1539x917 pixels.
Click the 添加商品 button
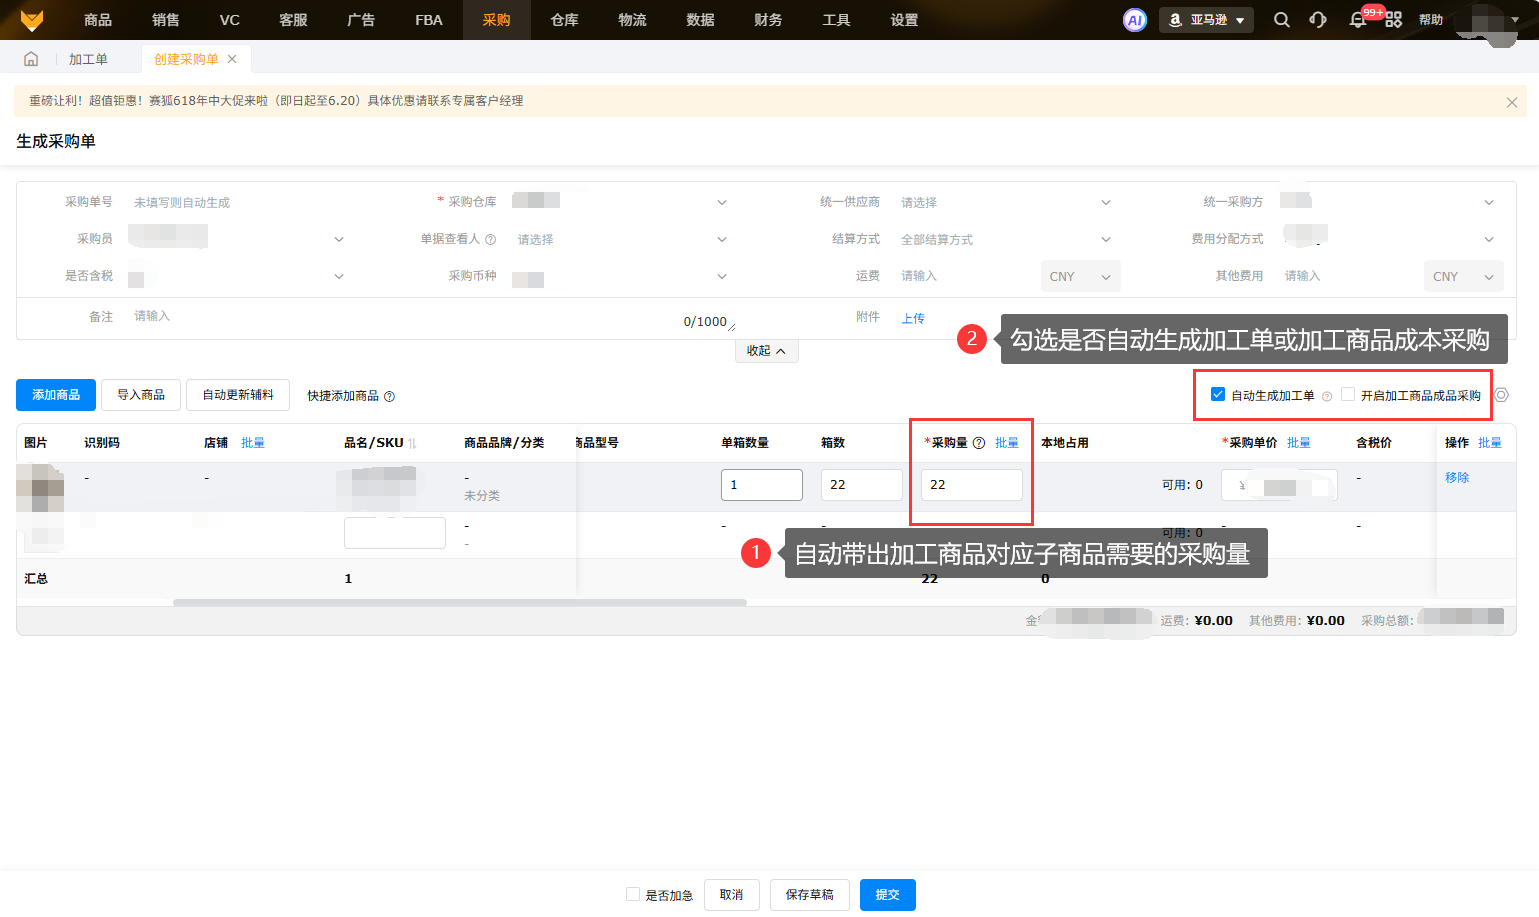(x=56, y=395)
